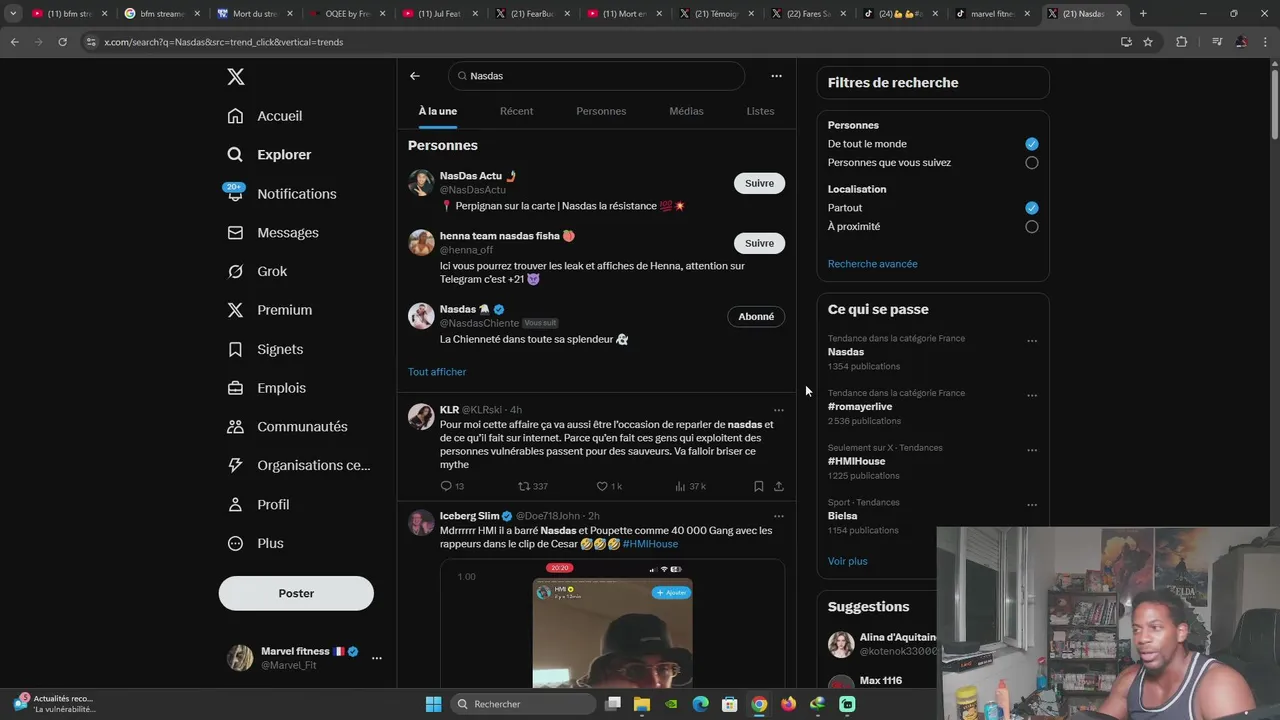Click the Poster button

(296, 593)
